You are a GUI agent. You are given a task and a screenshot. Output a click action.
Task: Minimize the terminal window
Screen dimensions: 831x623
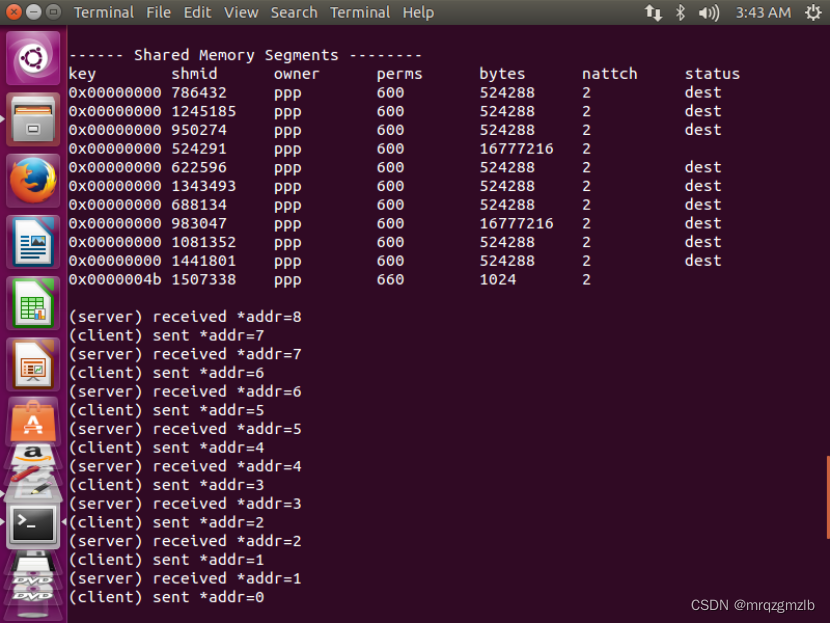coord(33,12)
